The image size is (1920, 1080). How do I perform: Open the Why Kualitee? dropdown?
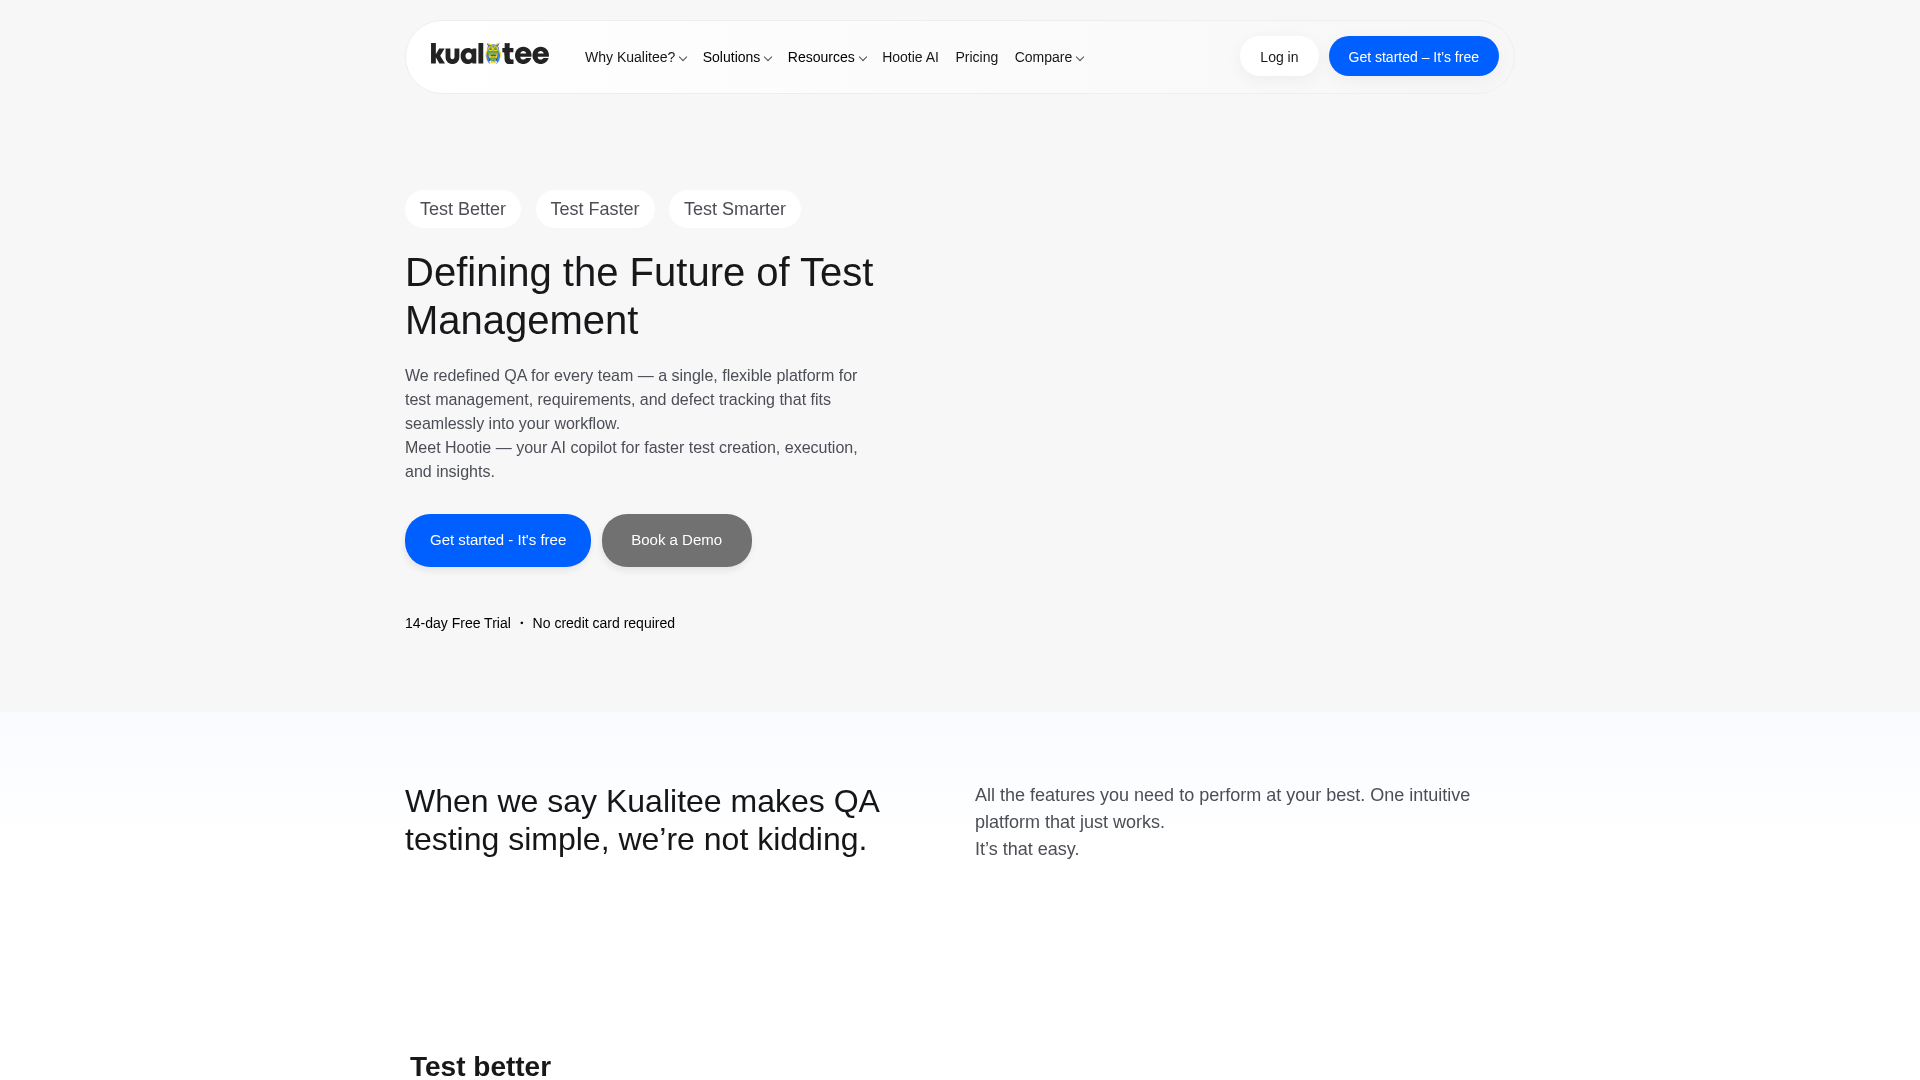[630, 57]
